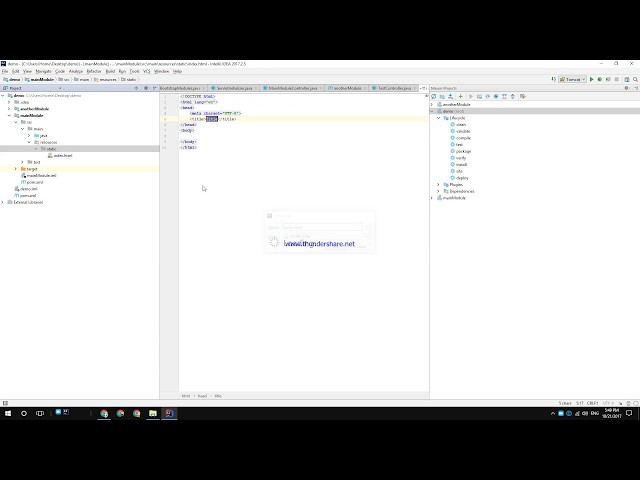Toggle tool window buttons via status bar corner icon

[5, 403]
